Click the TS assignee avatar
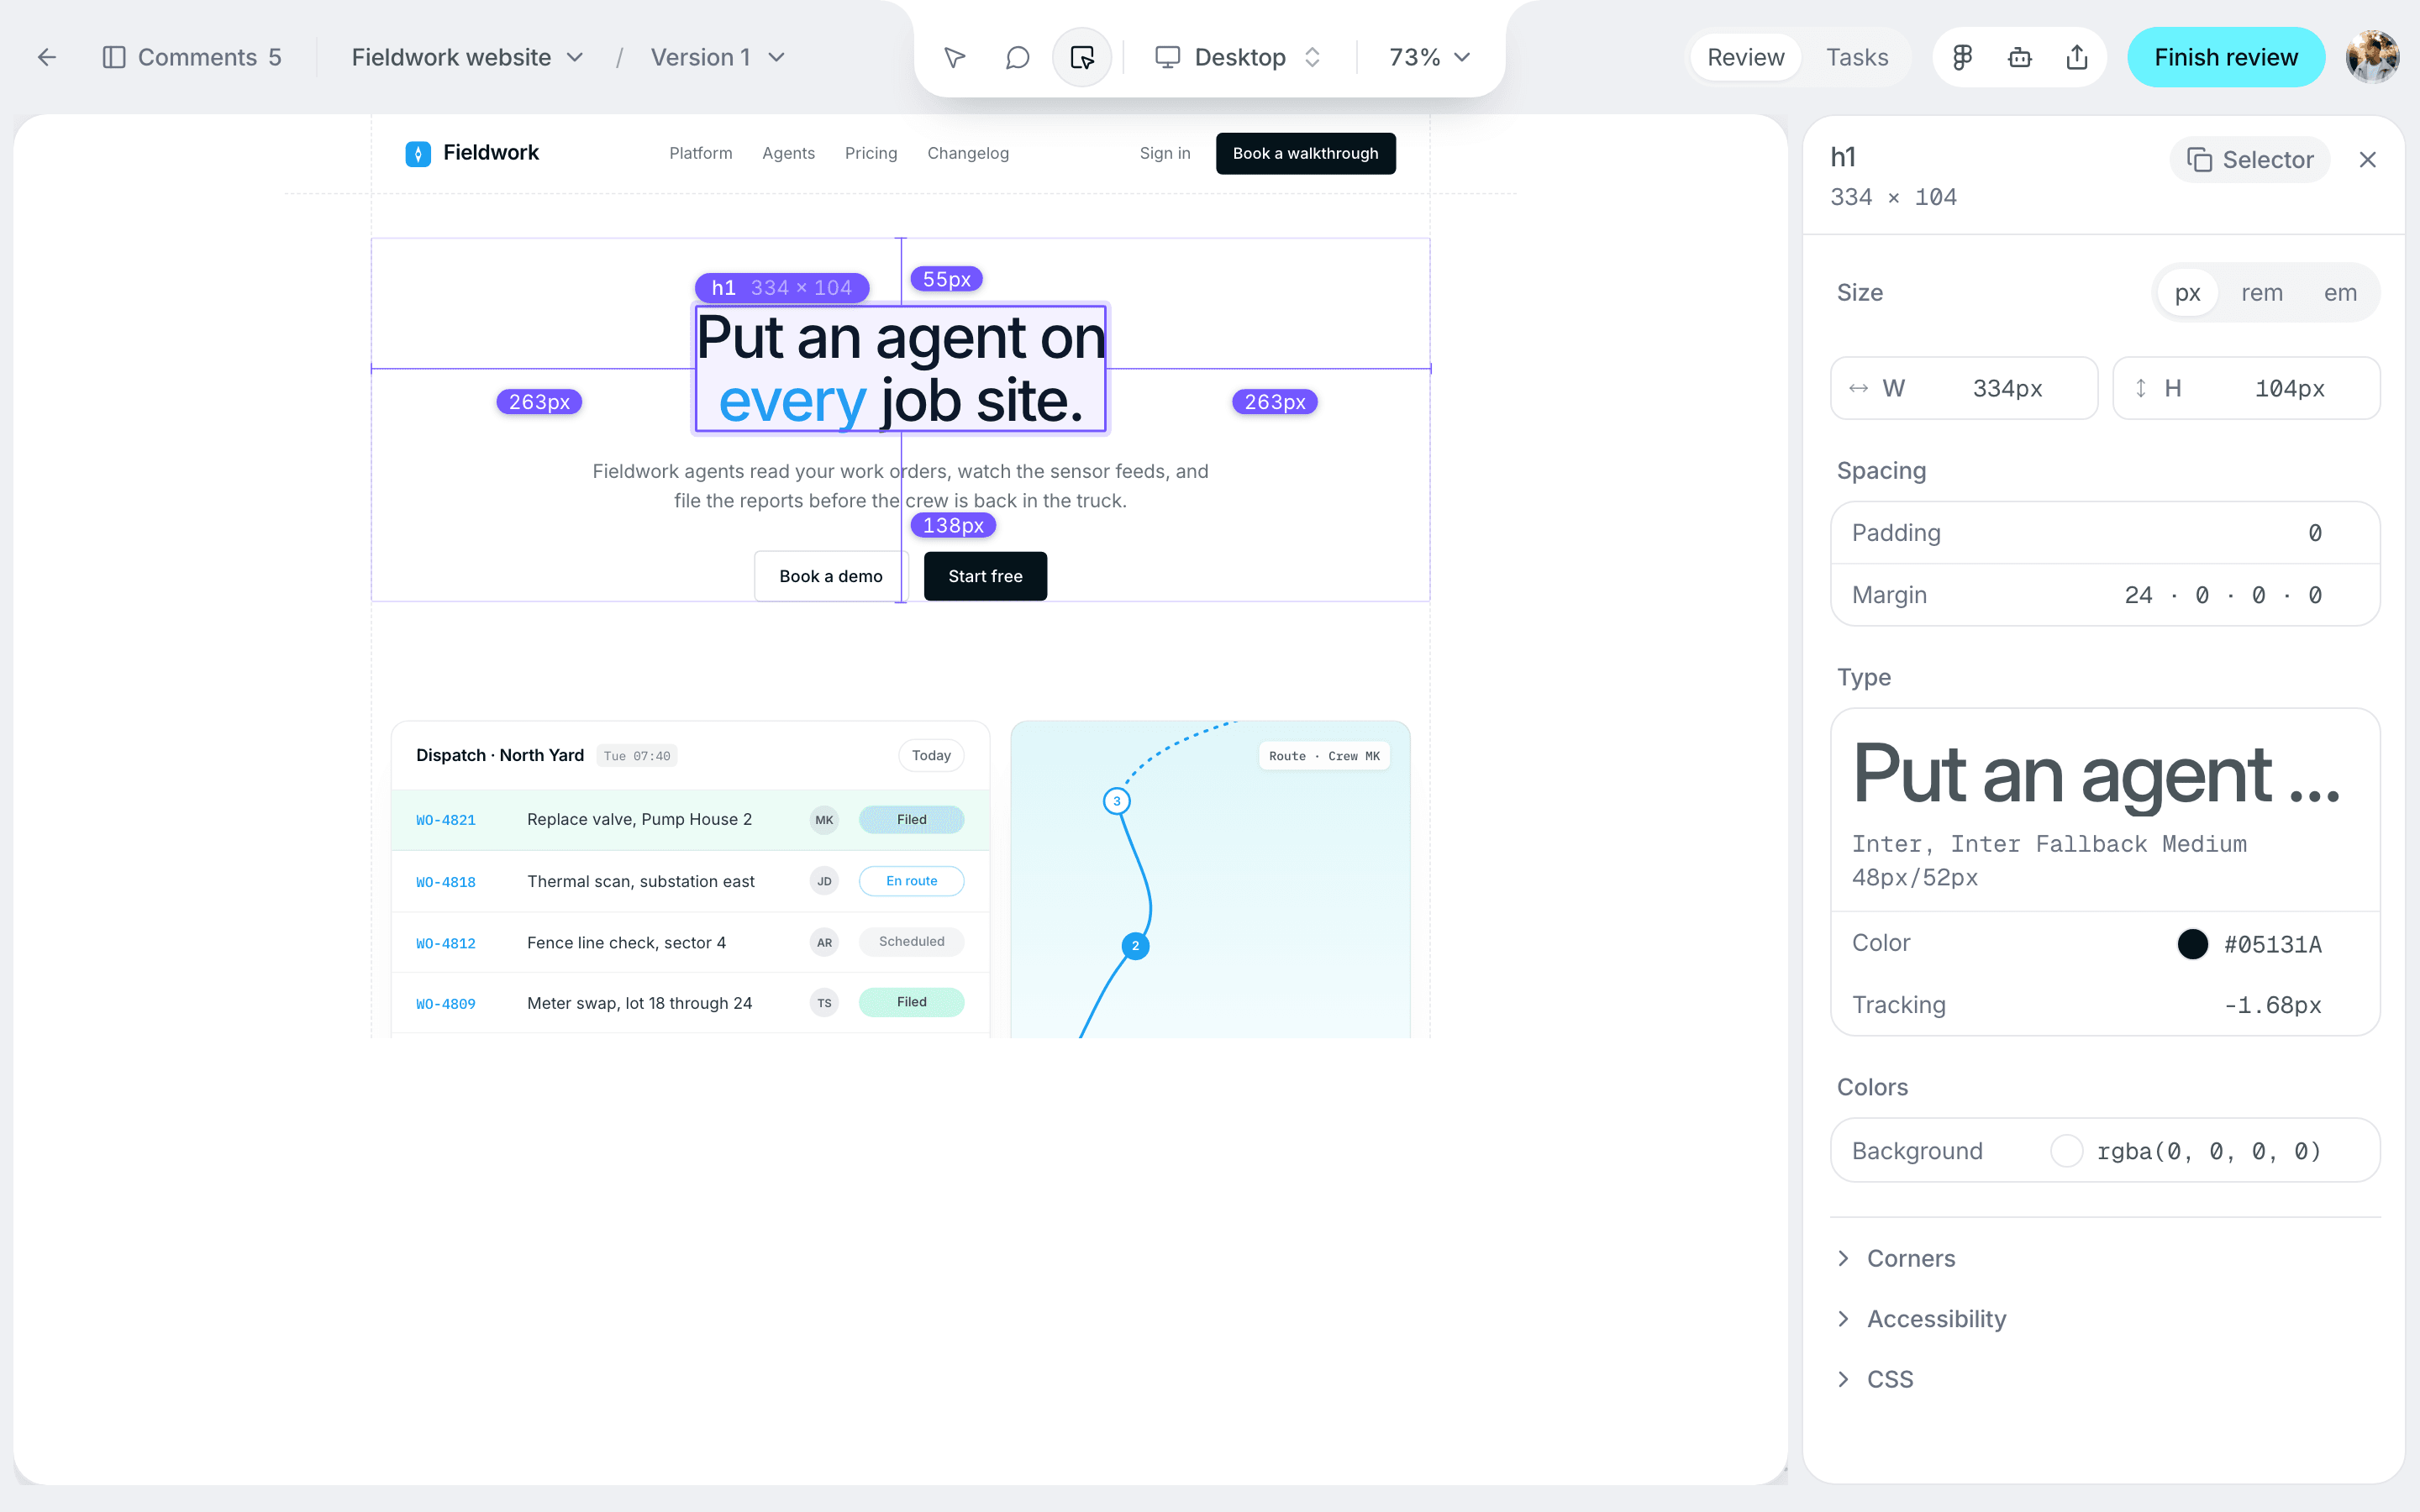The width and height of the screenshot is (2420, 1512). coord(824,1003)
